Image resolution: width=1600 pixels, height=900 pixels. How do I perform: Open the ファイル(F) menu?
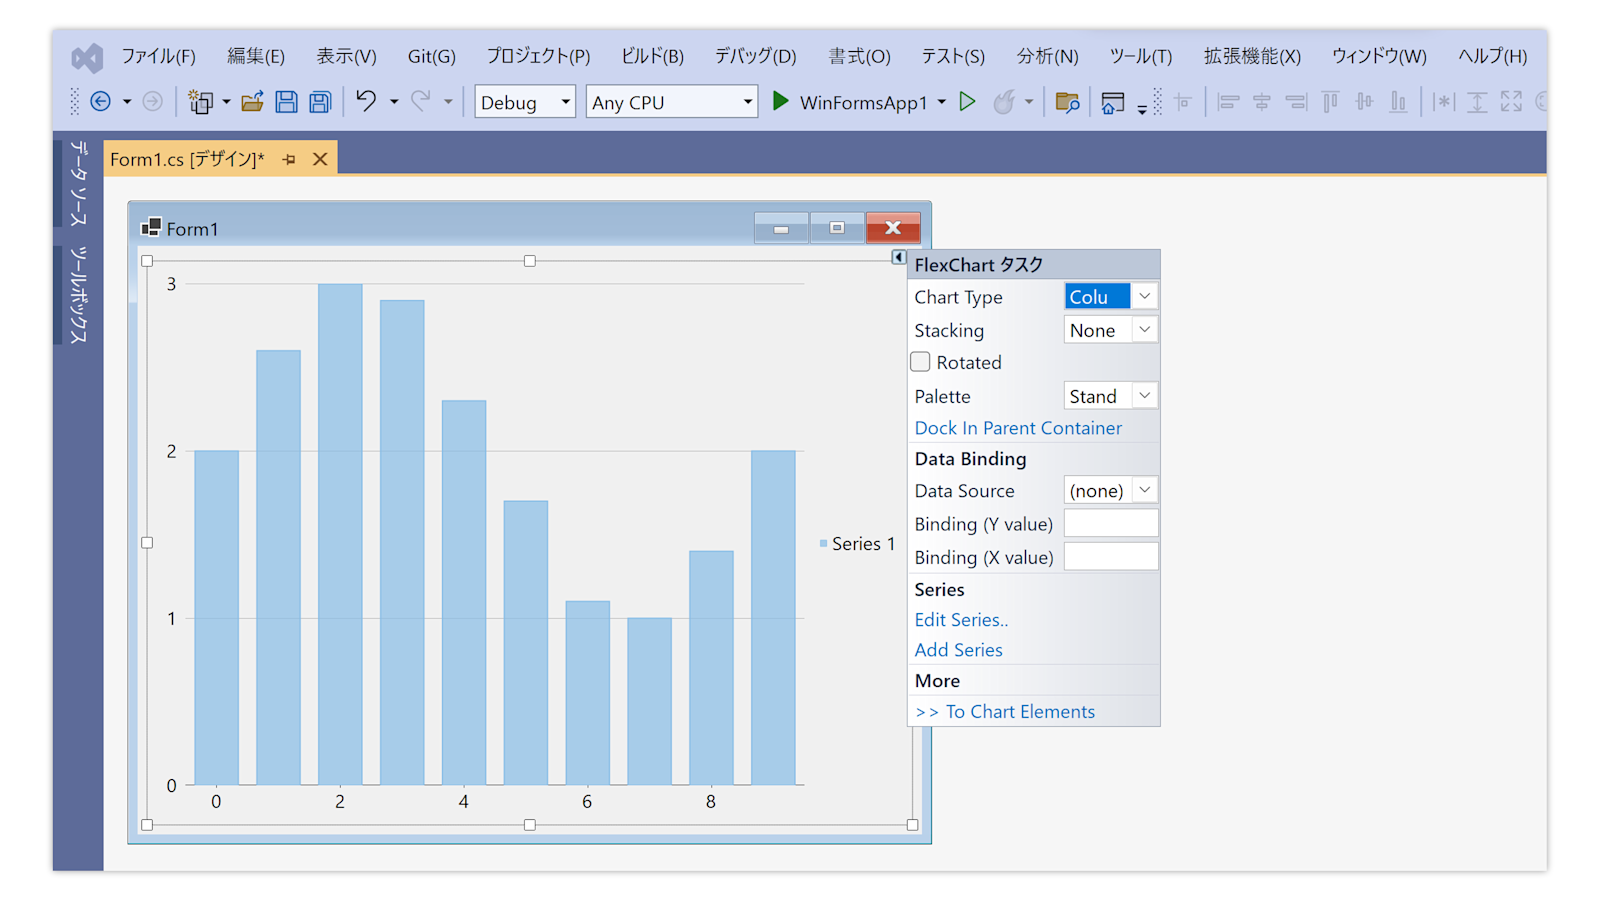point(158,57)
